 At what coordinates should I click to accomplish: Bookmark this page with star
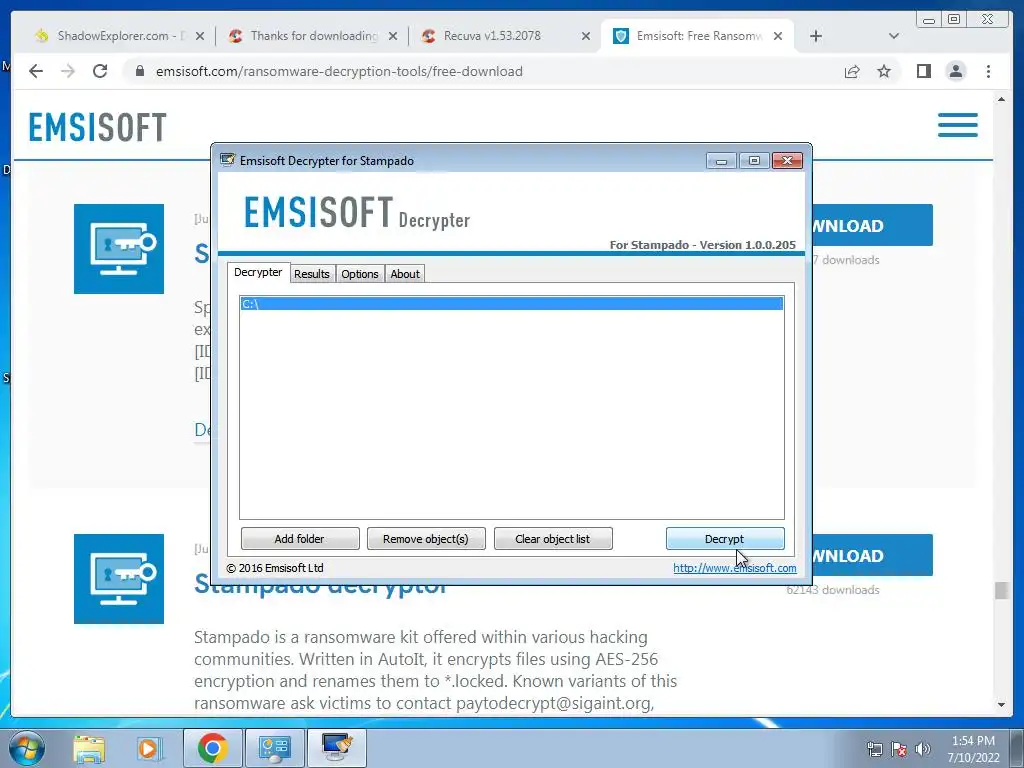(884, 71)
